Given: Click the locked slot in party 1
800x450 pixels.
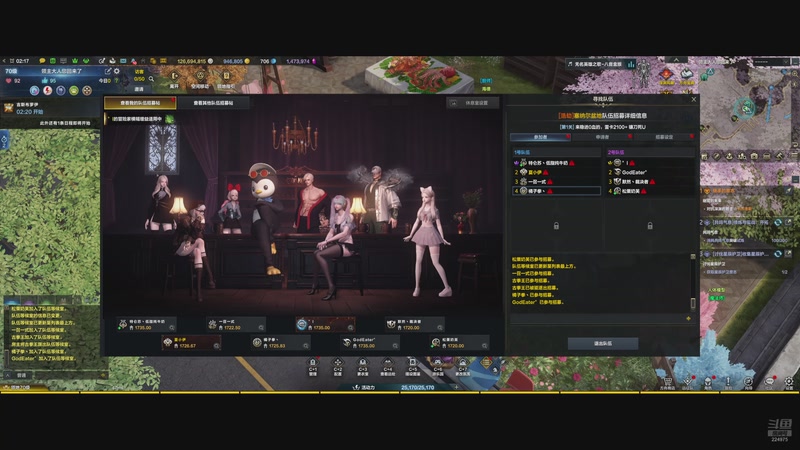Looking at the screenshot, I should coord(556,226).
